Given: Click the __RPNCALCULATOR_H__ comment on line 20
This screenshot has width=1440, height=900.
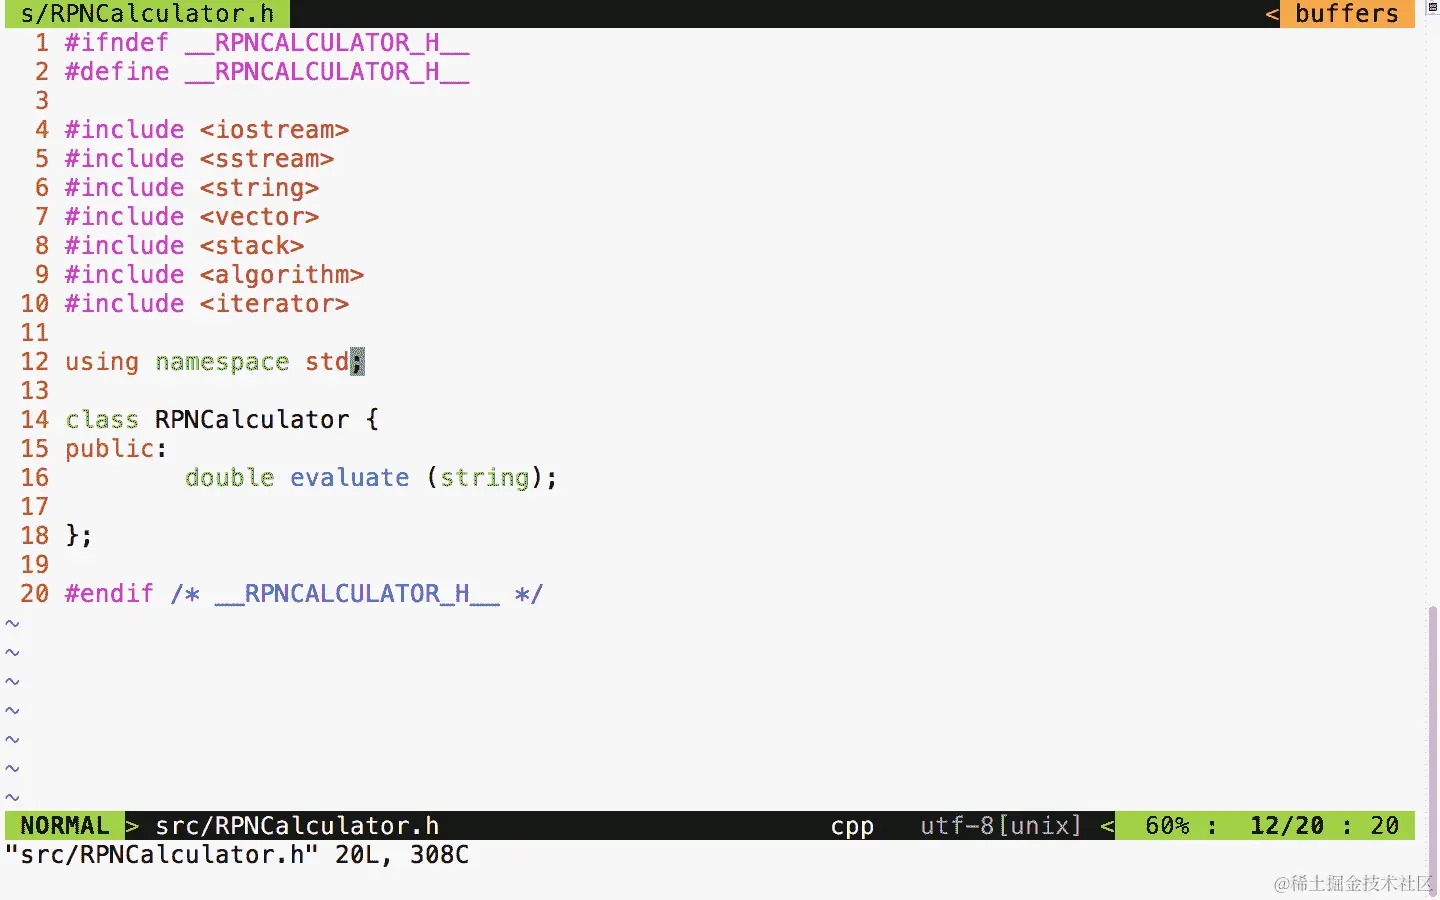Looking at the screenshot, I should coord(357,594).
